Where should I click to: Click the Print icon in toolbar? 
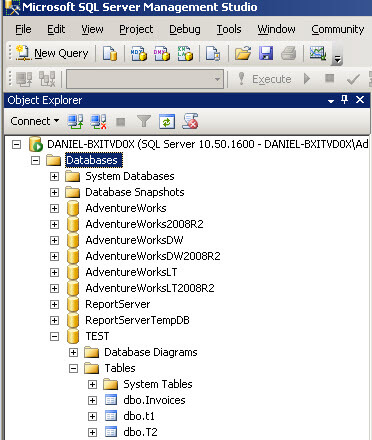[289, 53]
